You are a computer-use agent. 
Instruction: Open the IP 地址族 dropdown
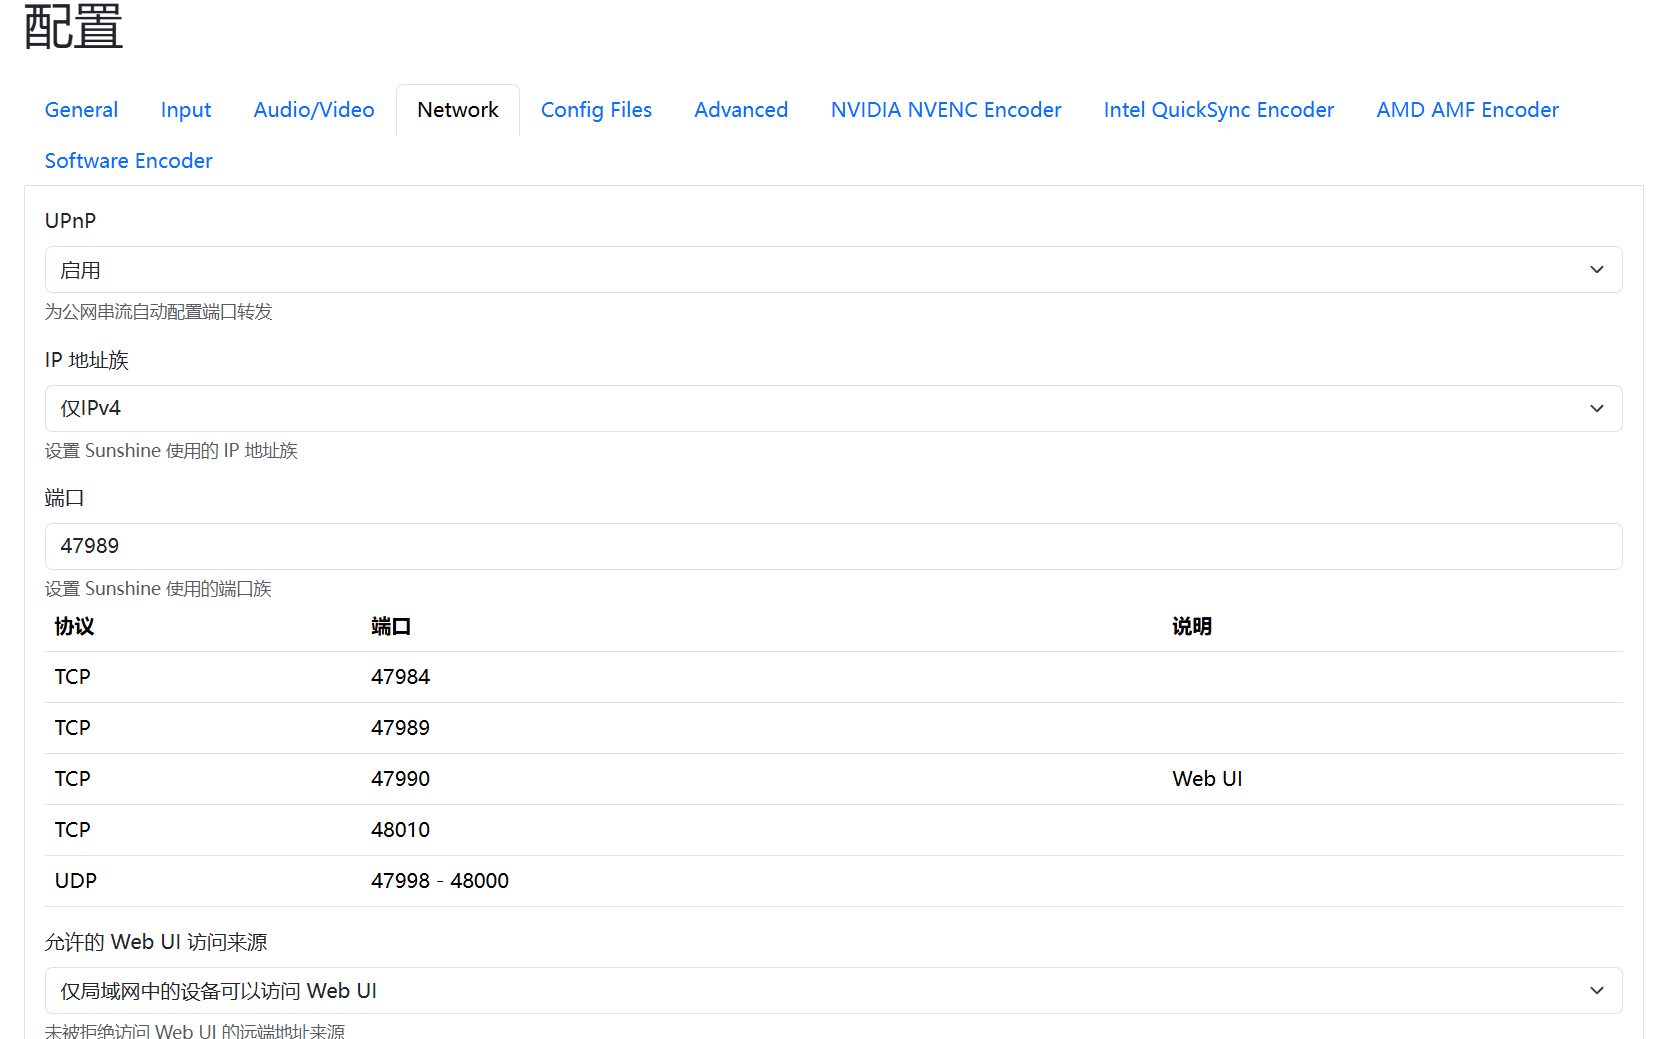(832, 409)
